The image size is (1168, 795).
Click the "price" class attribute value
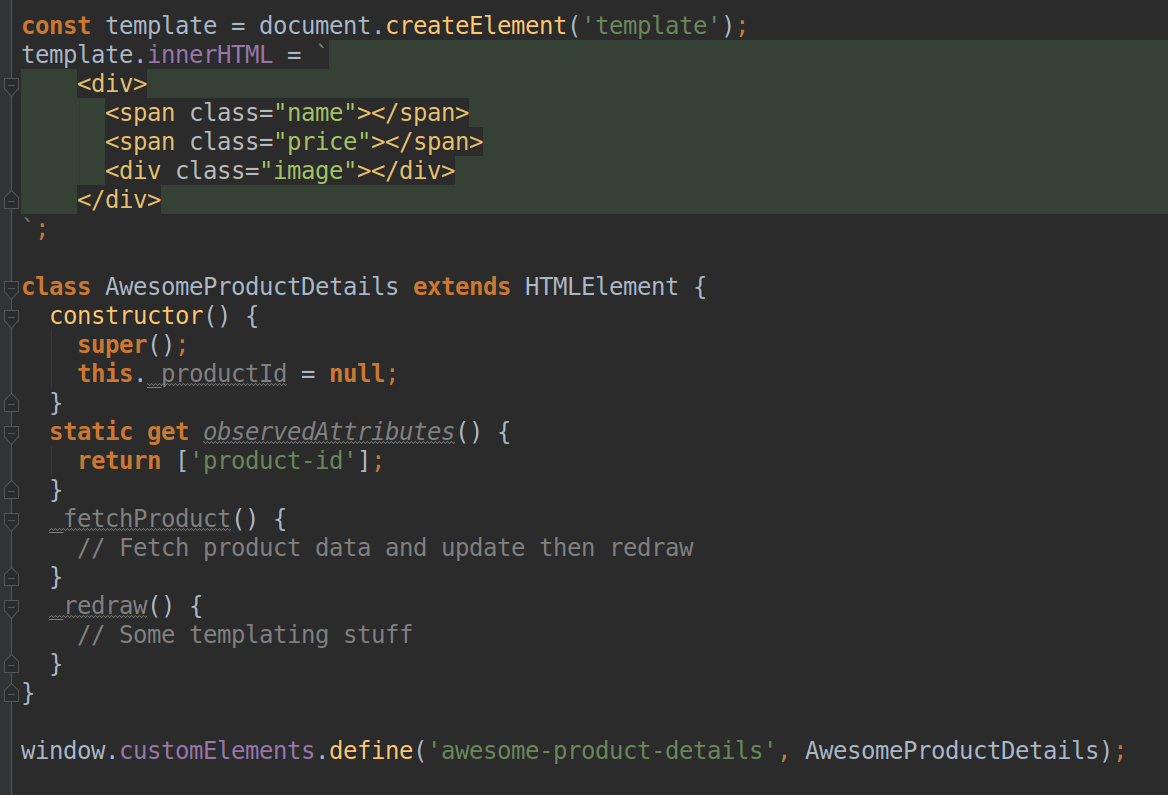[x=322, y=142]
